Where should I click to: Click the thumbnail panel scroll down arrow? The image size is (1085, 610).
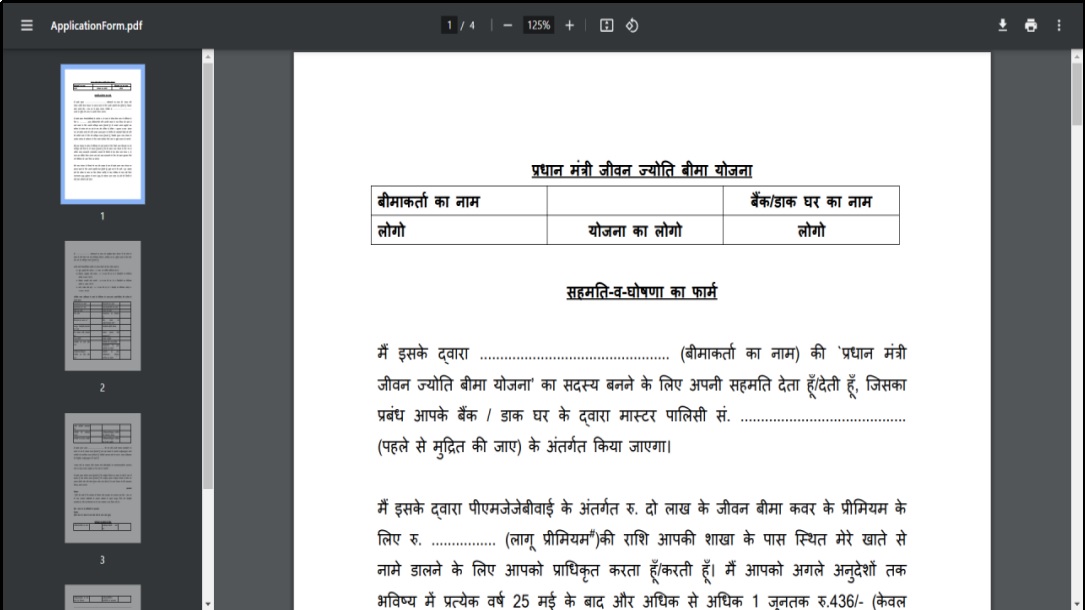(x=208, y=604)
